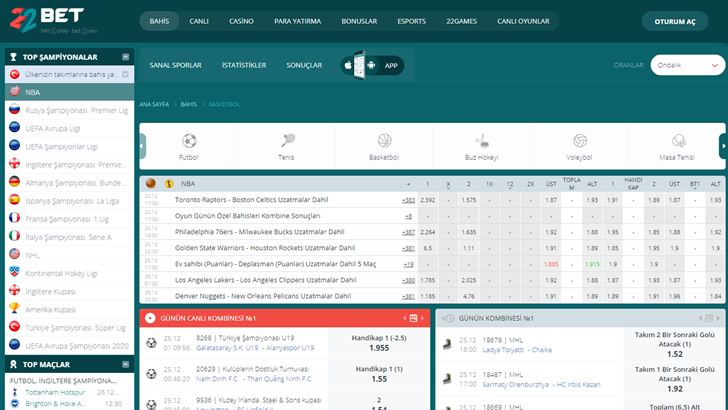Select the Basketbol sport icon
Viewport: 728px width, 410px height.
(384, 140)
